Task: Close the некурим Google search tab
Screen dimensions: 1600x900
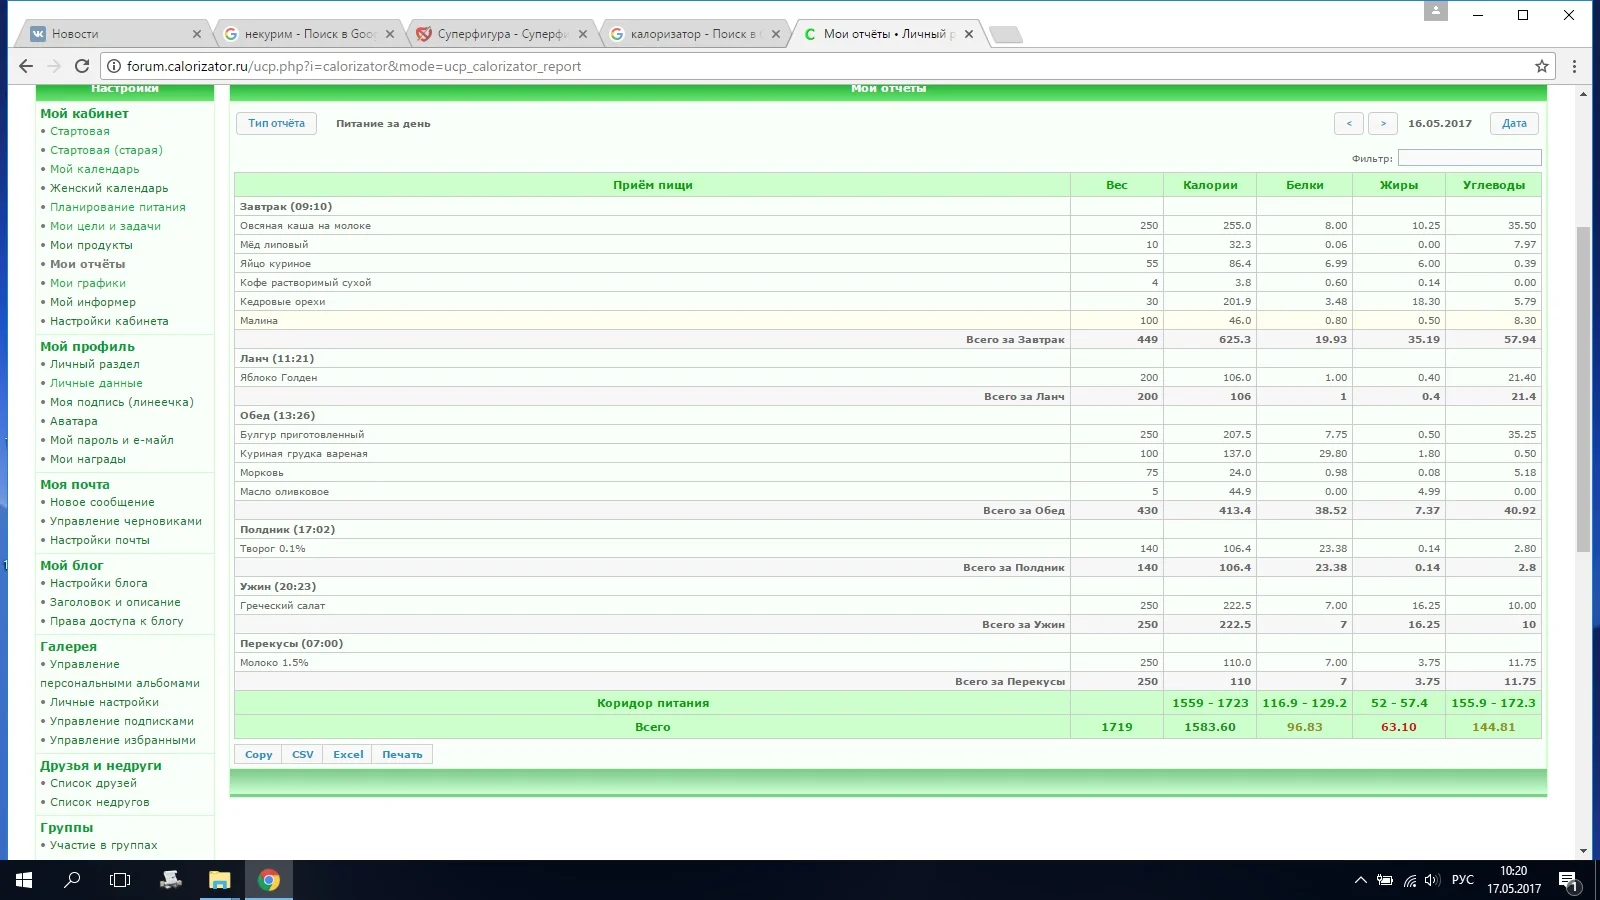Action: point(390,34)
